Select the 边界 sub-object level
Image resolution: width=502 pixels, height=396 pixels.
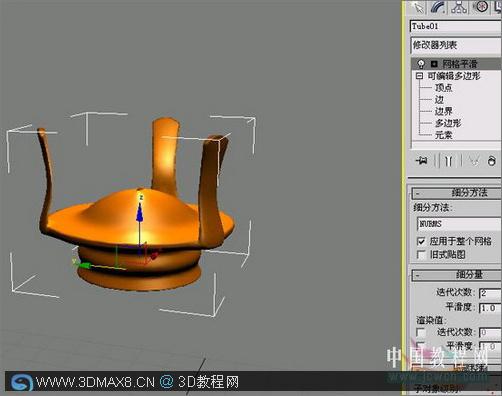coord(443,111)
